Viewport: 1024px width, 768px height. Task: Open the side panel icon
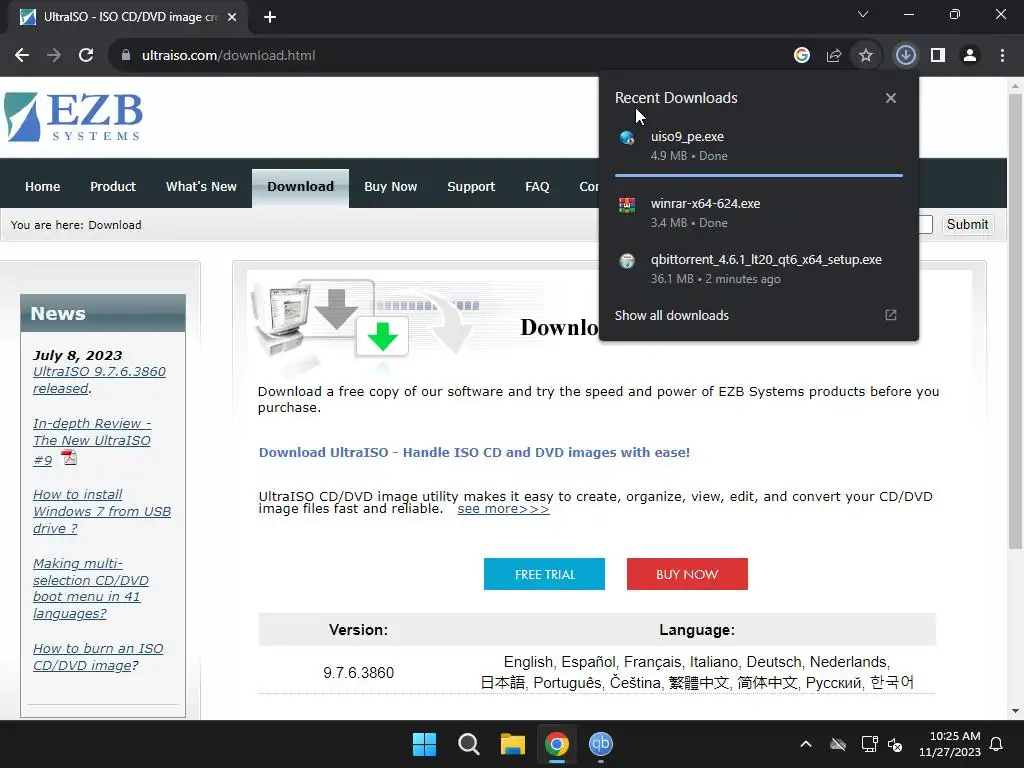(938, 56)
